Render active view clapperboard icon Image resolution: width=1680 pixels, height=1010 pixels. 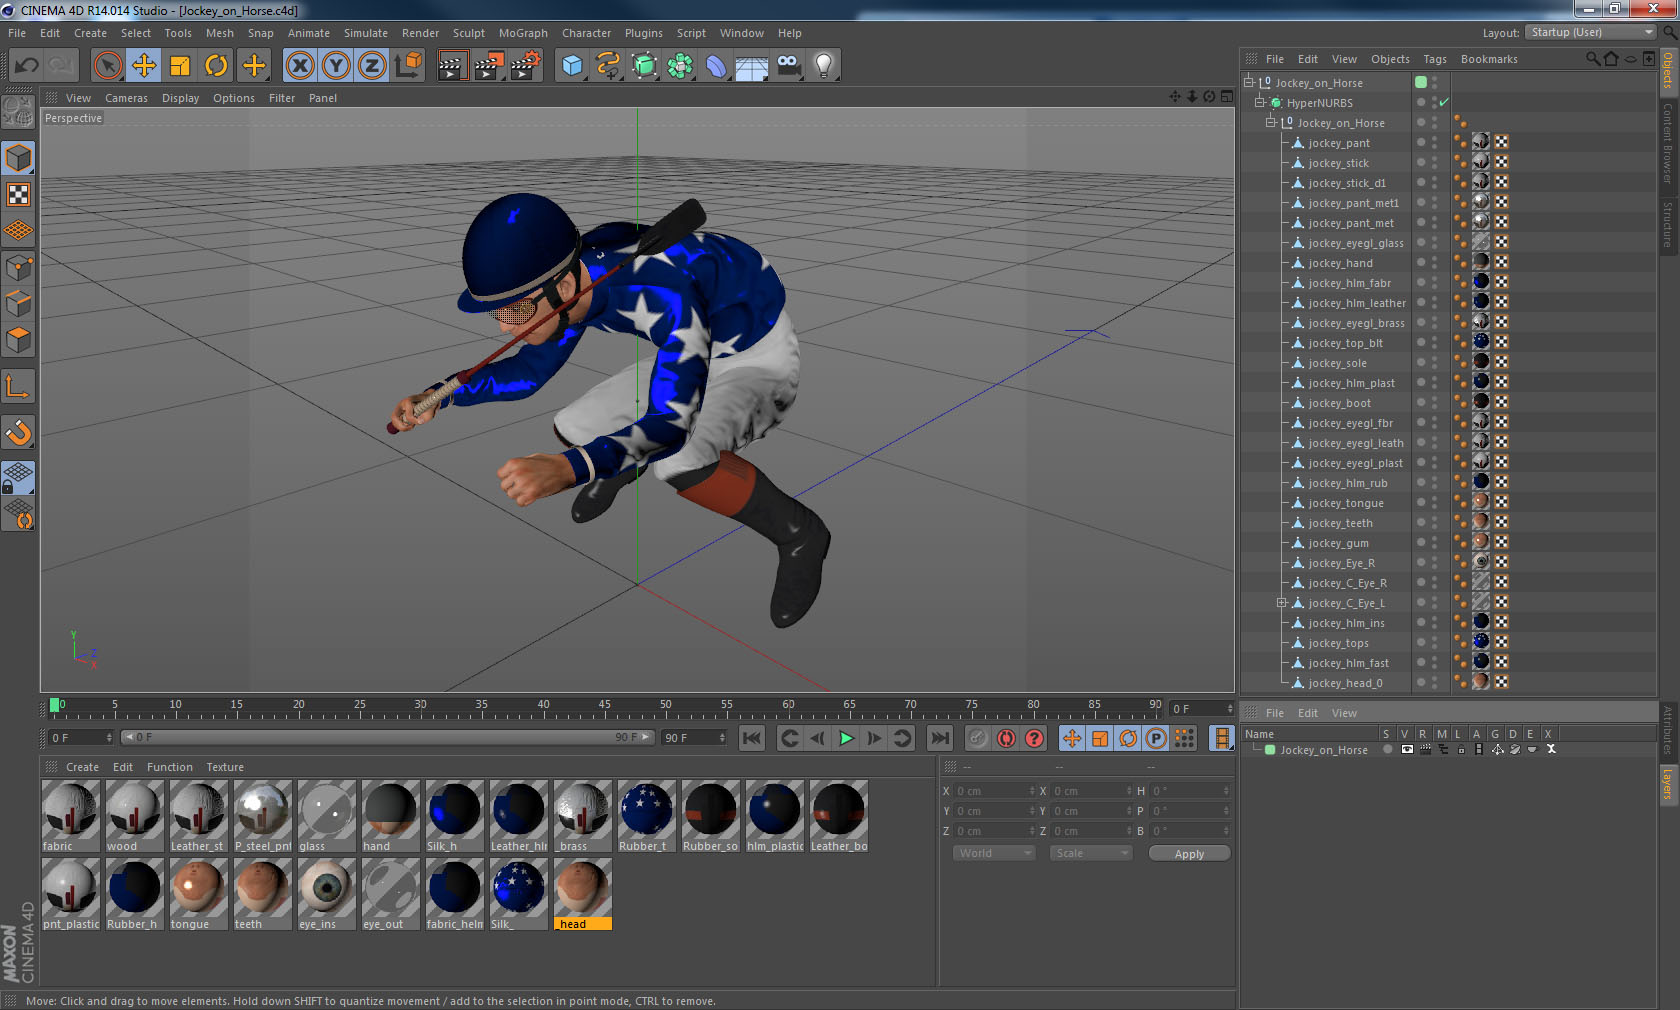452,66
